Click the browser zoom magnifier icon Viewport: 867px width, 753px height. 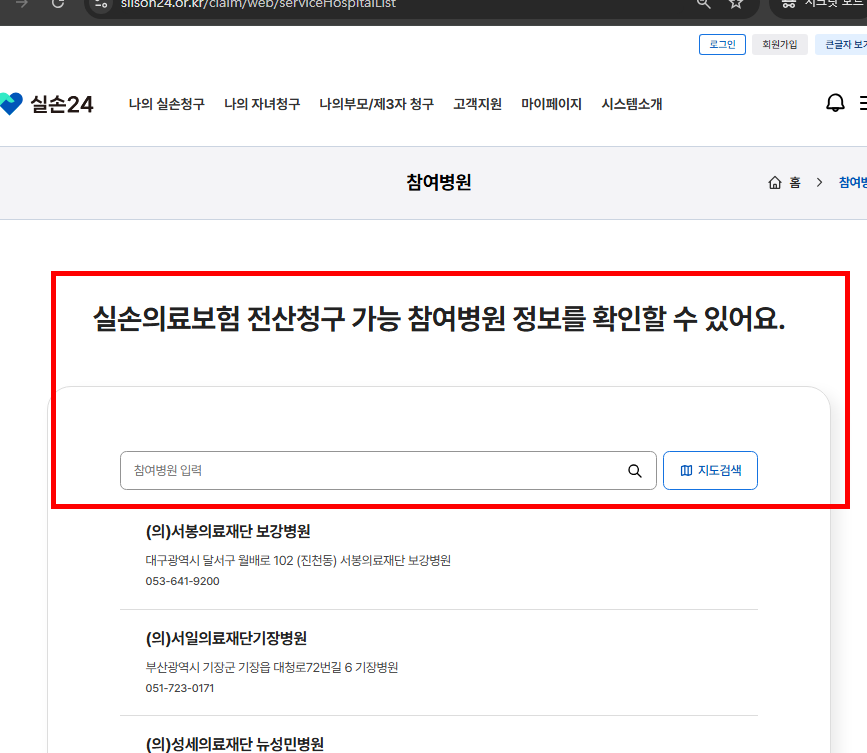[703, 4]
